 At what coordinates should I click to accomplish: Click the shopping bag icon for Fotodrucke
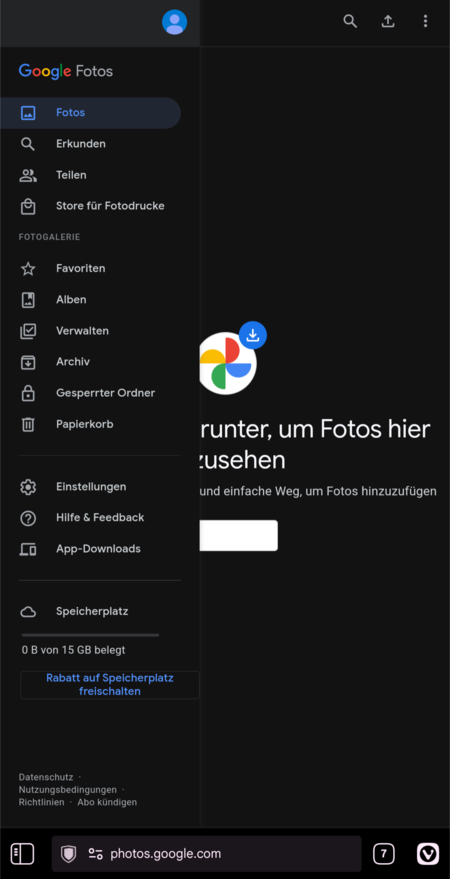click(28, 206)
